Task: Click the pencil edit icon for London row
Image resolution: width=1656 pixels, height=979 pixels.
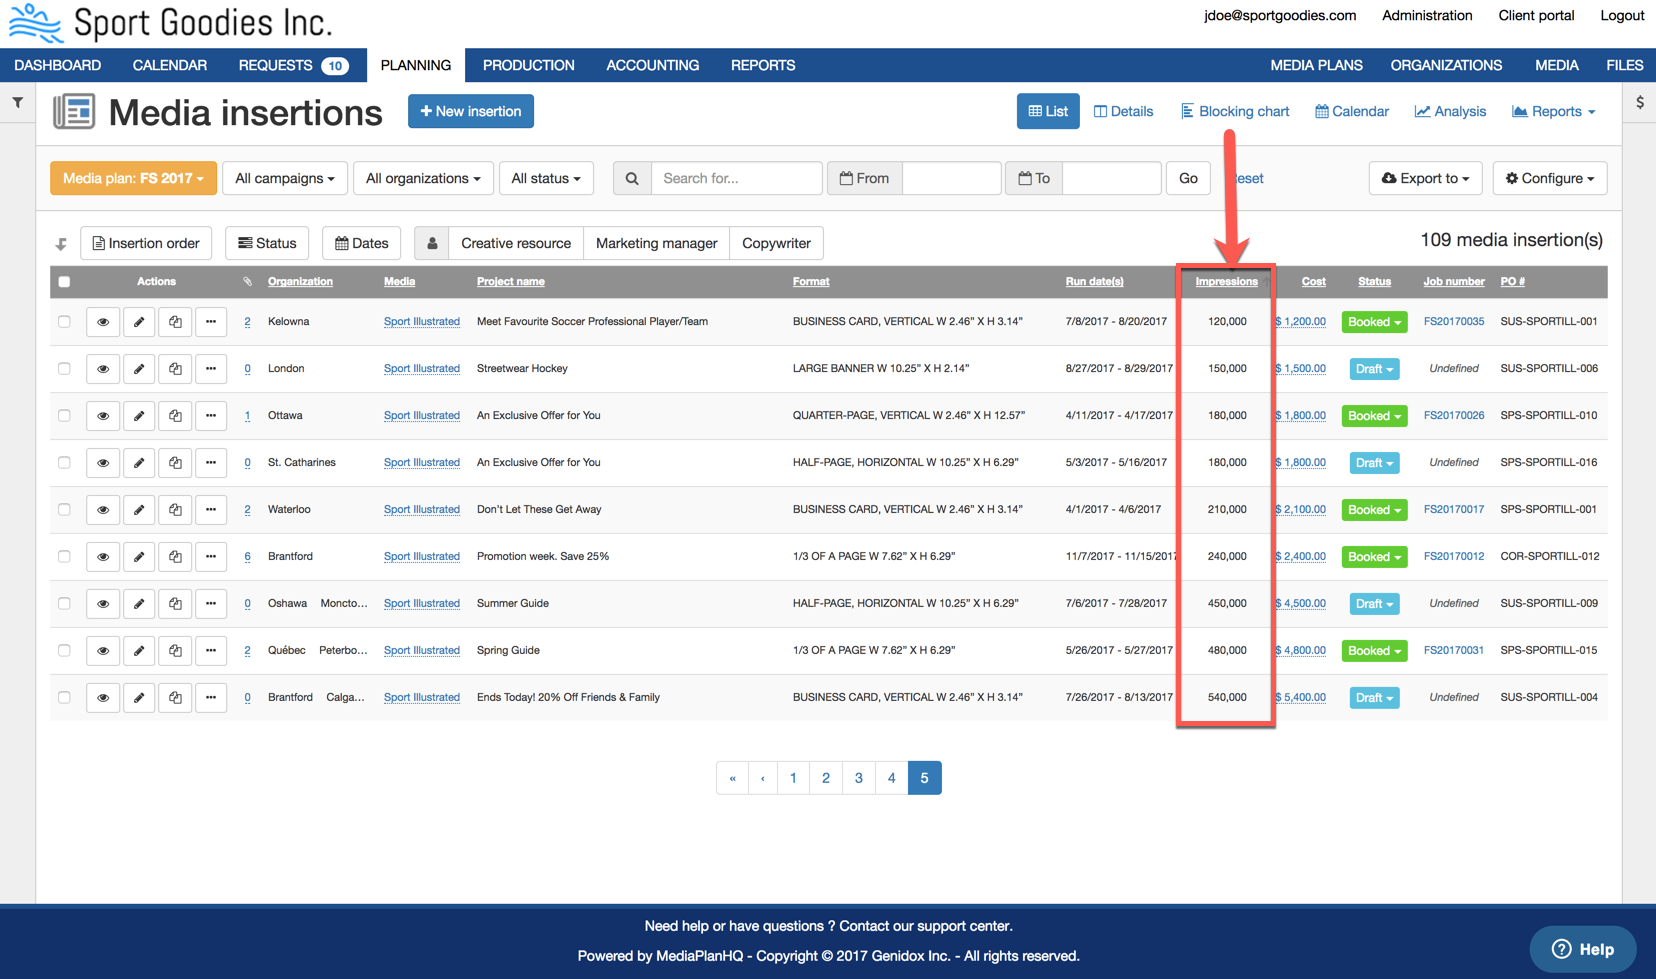Action: tap(139, 369)
